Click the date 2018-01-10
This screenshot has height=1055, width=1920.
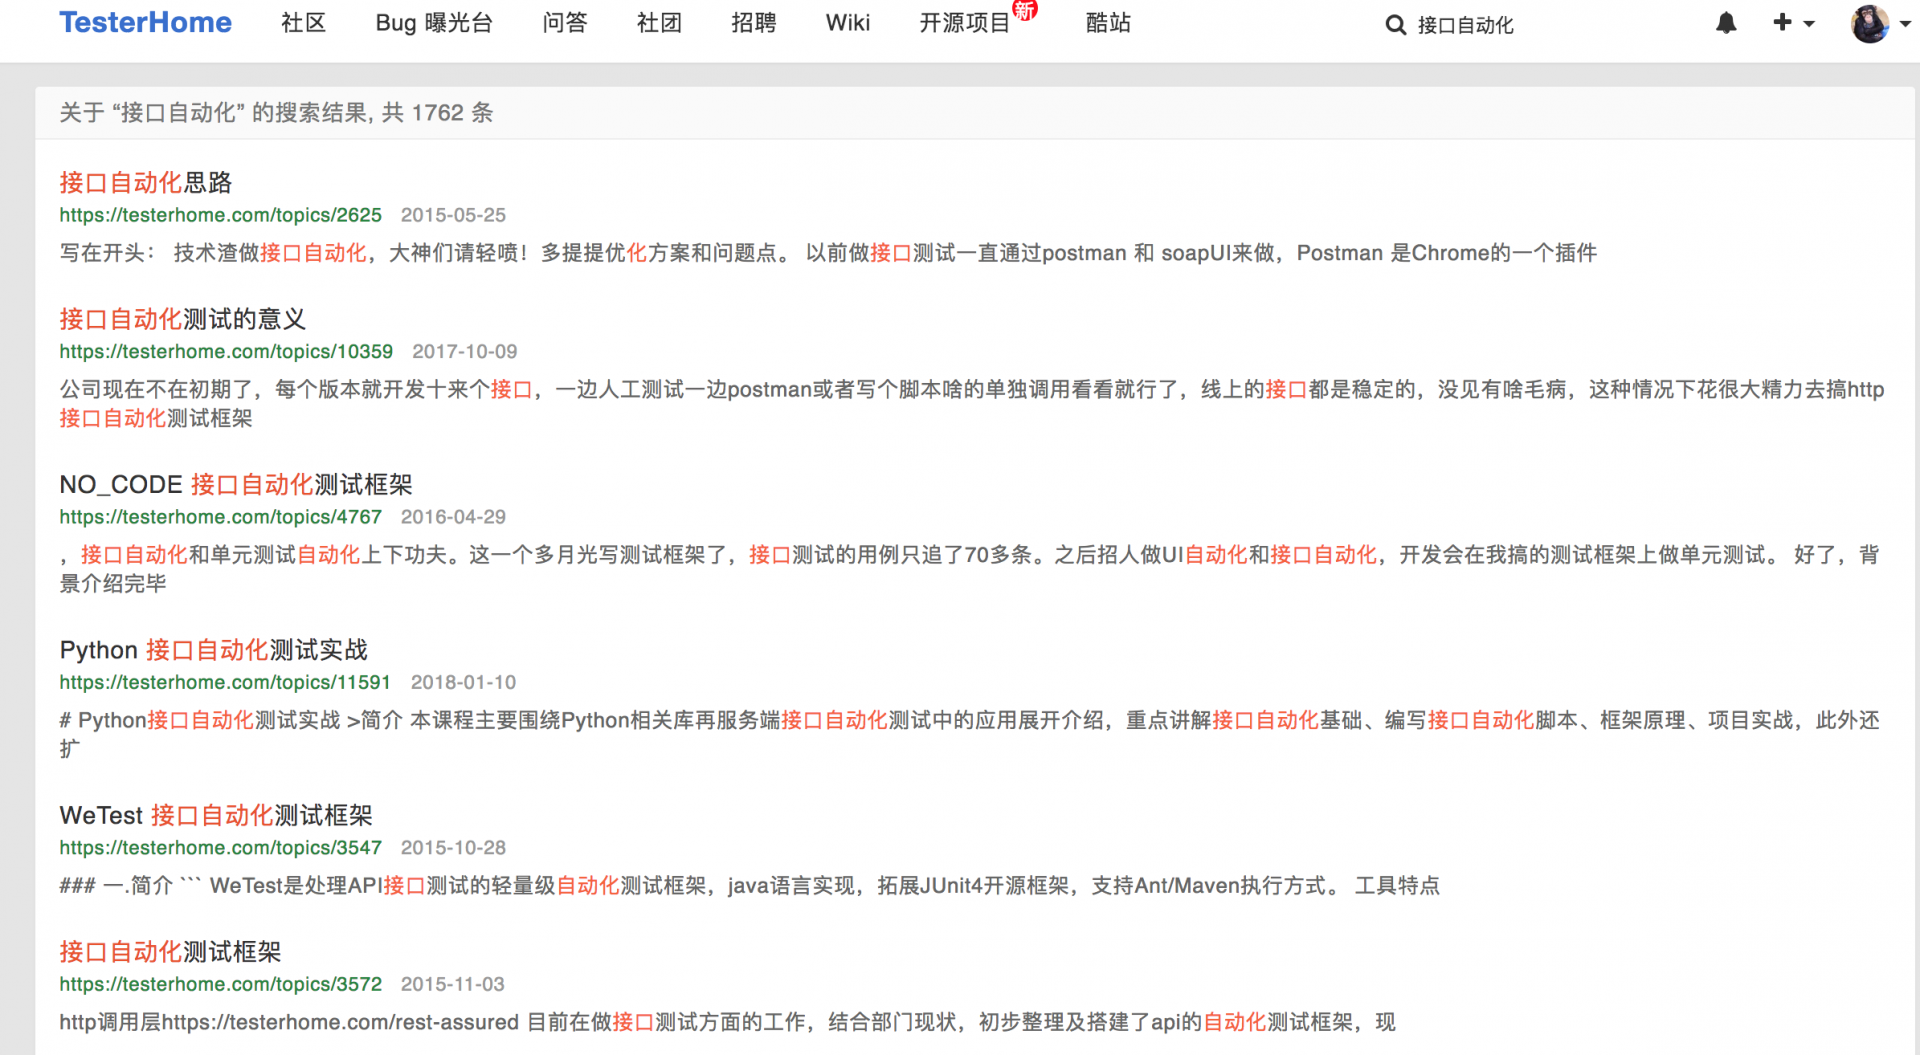tap(463, 682)
